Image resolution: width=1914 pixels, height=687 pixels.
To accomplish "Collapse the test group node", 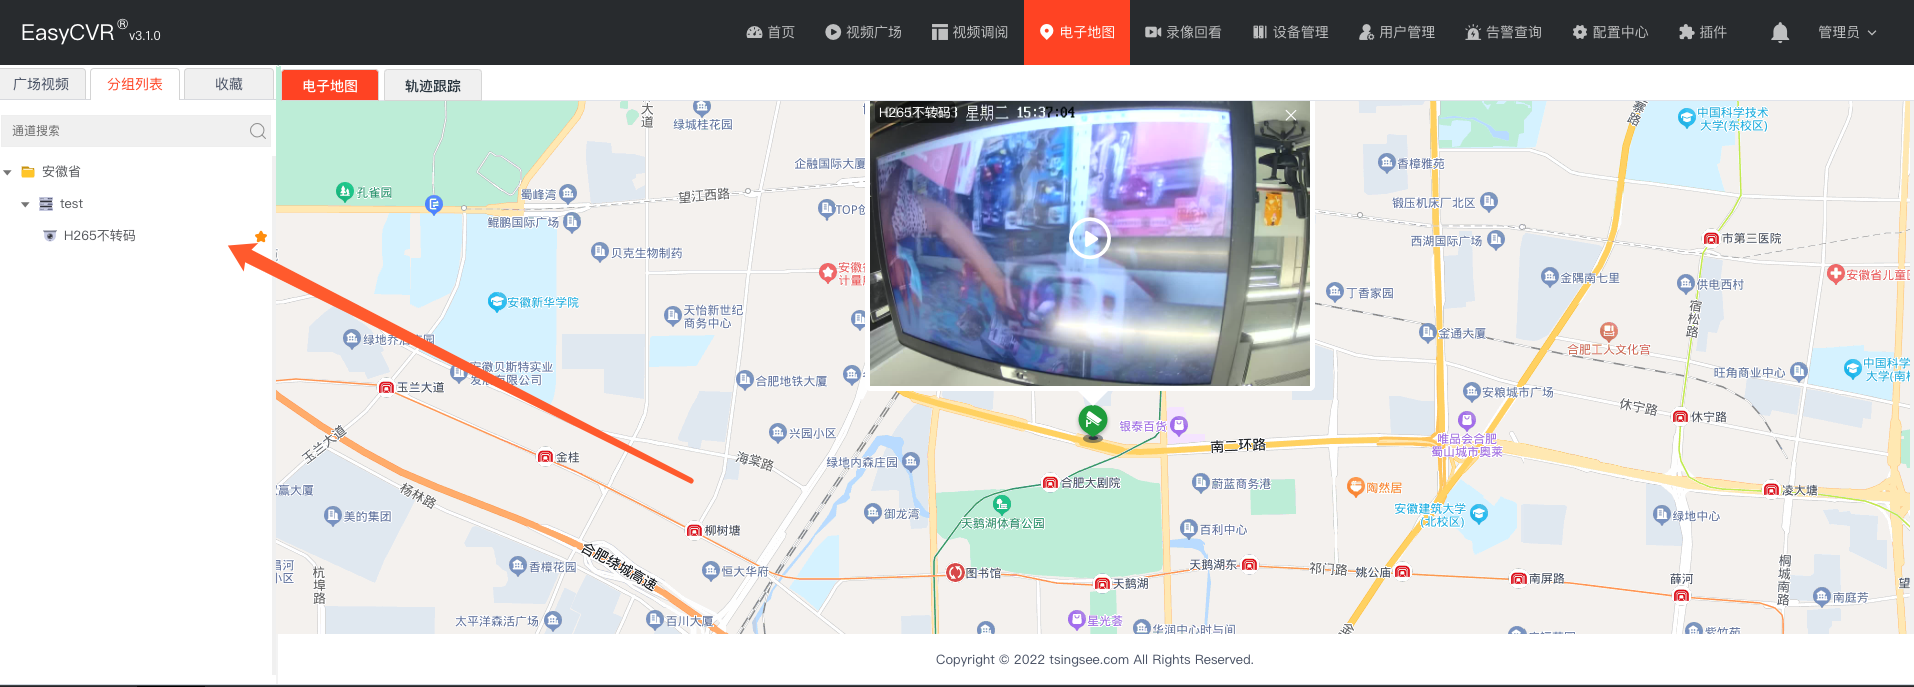I will [25, 204].
